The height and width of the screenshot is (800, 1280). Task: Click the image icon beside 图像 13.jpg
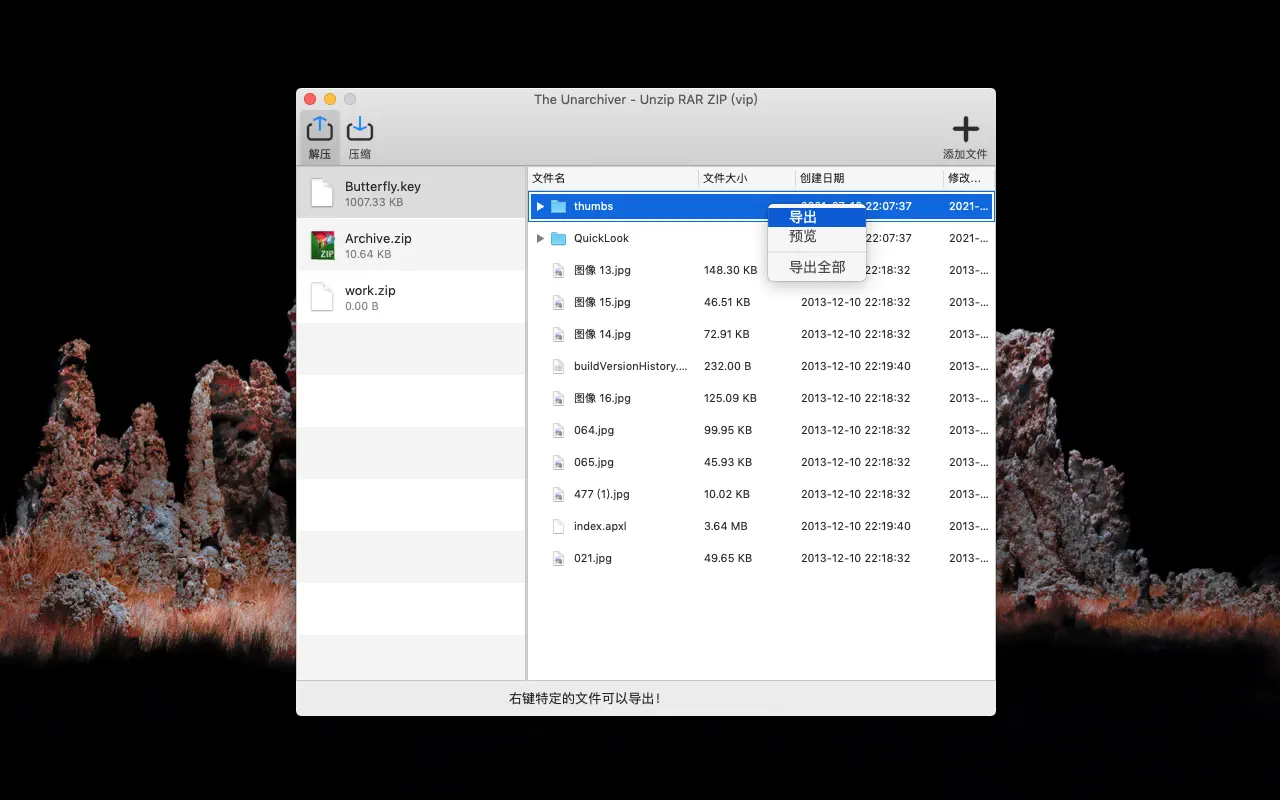(x=558, y=270)
